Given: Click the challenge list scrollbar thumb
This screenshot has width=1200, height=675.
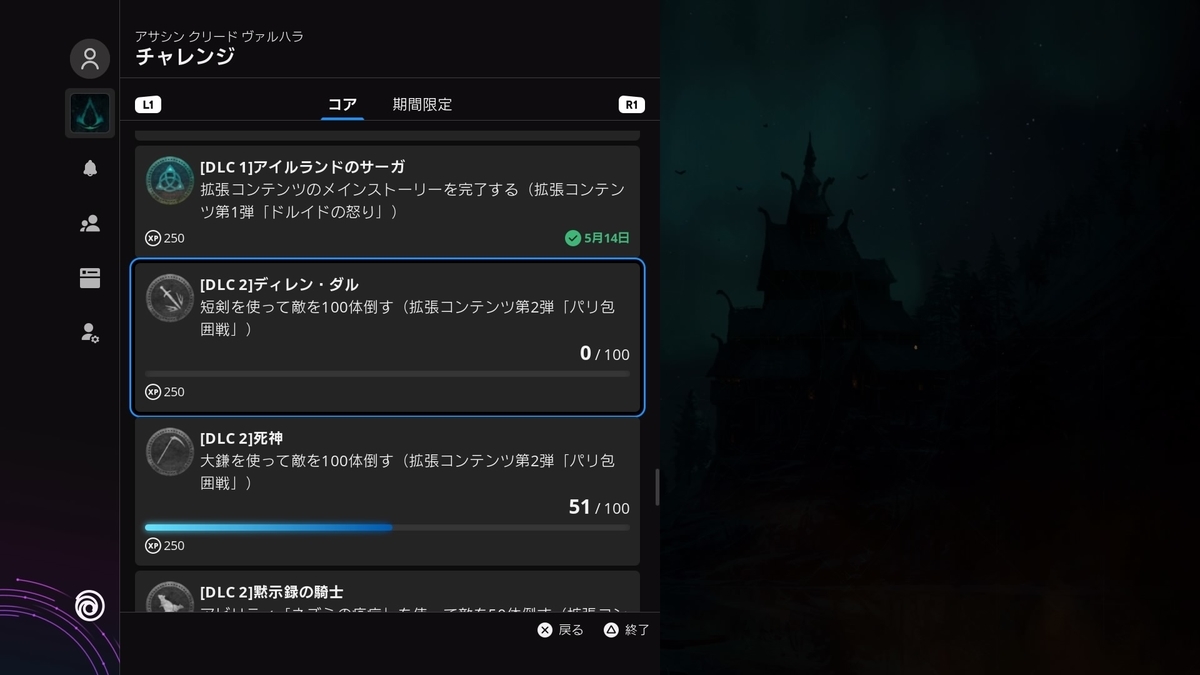Looking at the screenshot, I should point(657,487).
